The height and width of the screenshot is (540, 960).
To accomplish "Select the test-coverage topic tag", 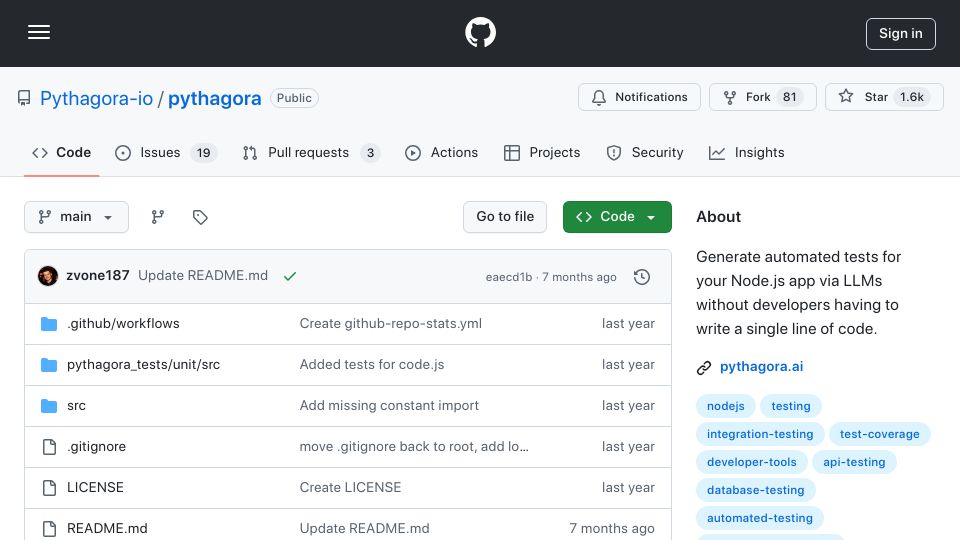I will pyautogui.click(x=879, y=434).
